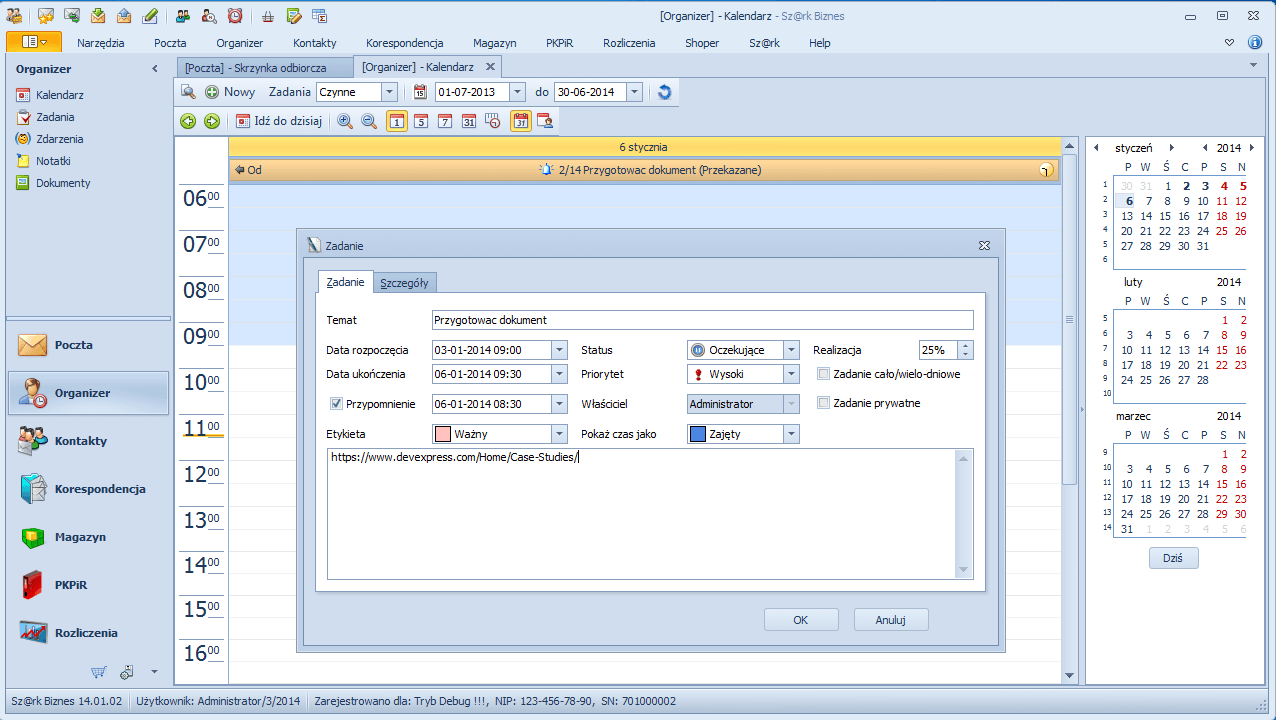This screenshot has height=720, width=1276.
Task: Click the zoom in magnifier icon
Action: pyautogui.click(x=345, y=121)
